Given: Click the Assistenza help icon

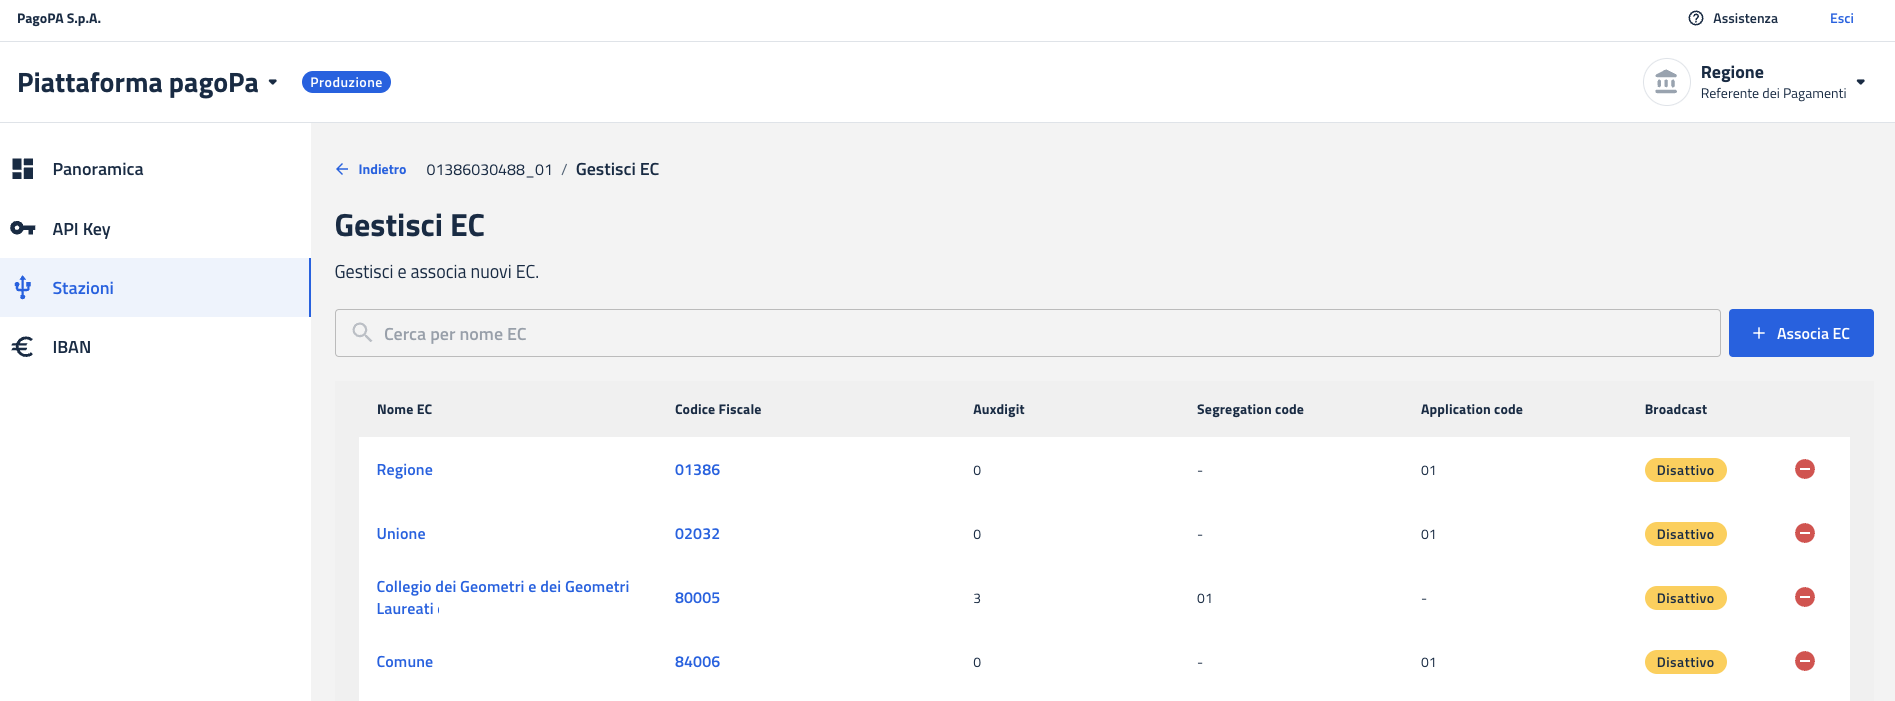Looking at the screenshot, I should (1696, 18).
